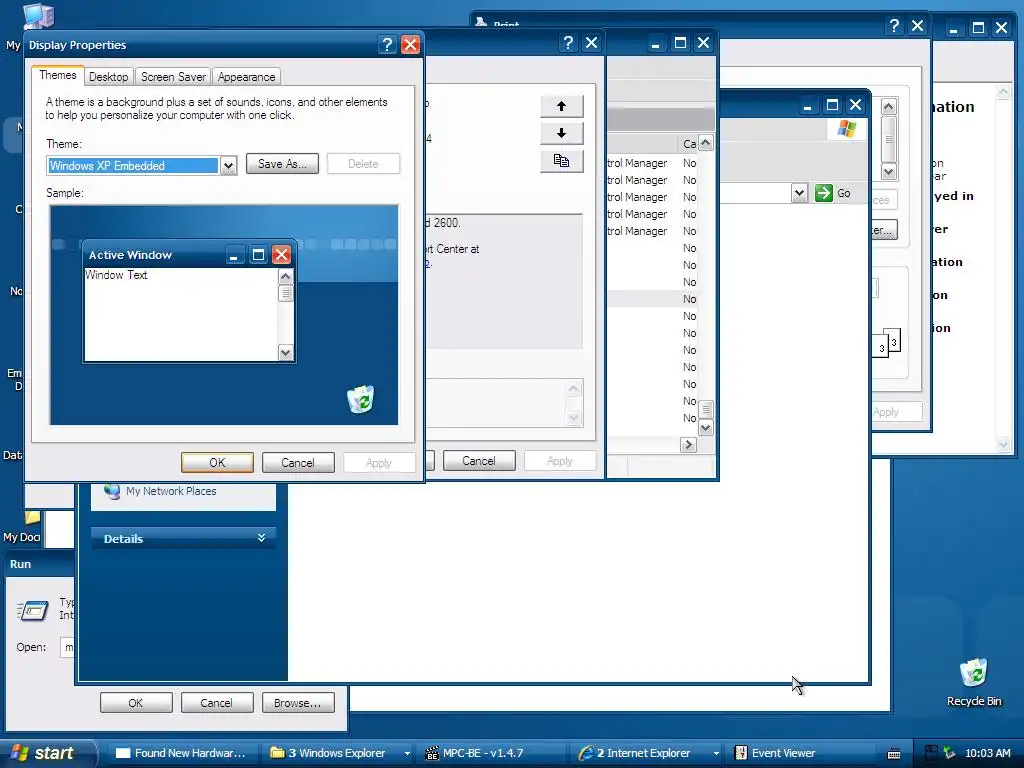Select Found New Hardware taskbar button
The height and width of the screenshot is (768, 1024).
click(181, 753)
